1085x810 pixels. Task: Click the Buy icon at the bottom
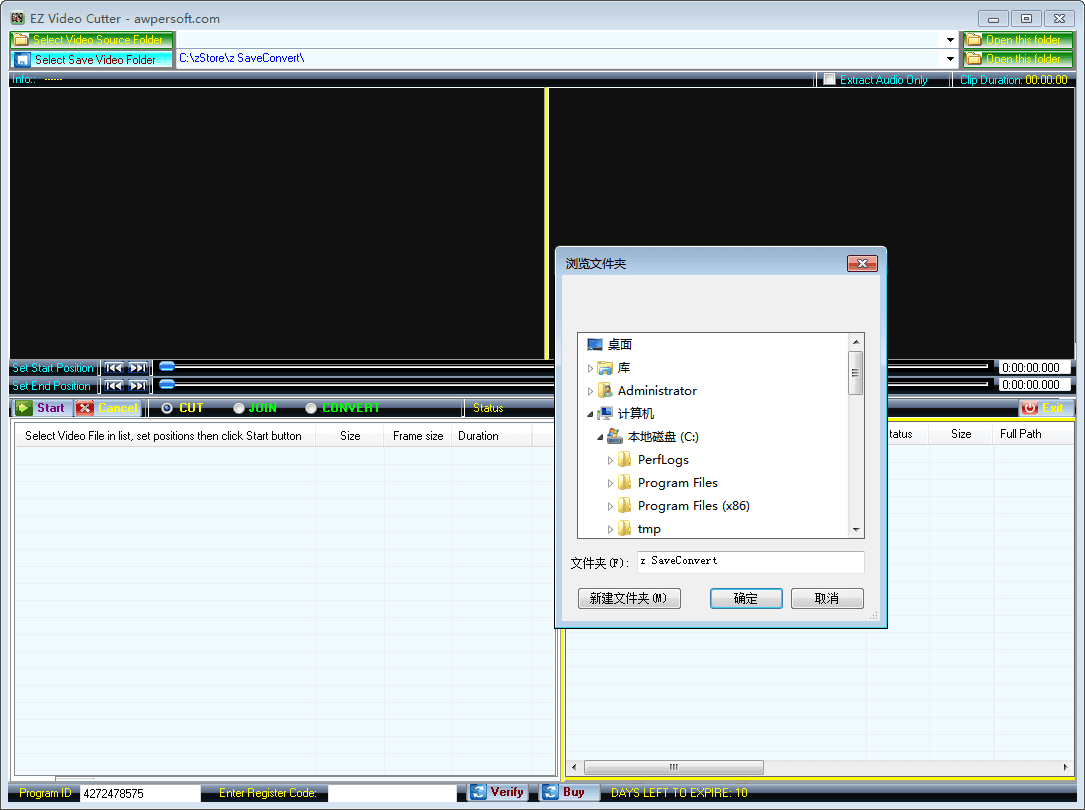[x=551, y=791]
